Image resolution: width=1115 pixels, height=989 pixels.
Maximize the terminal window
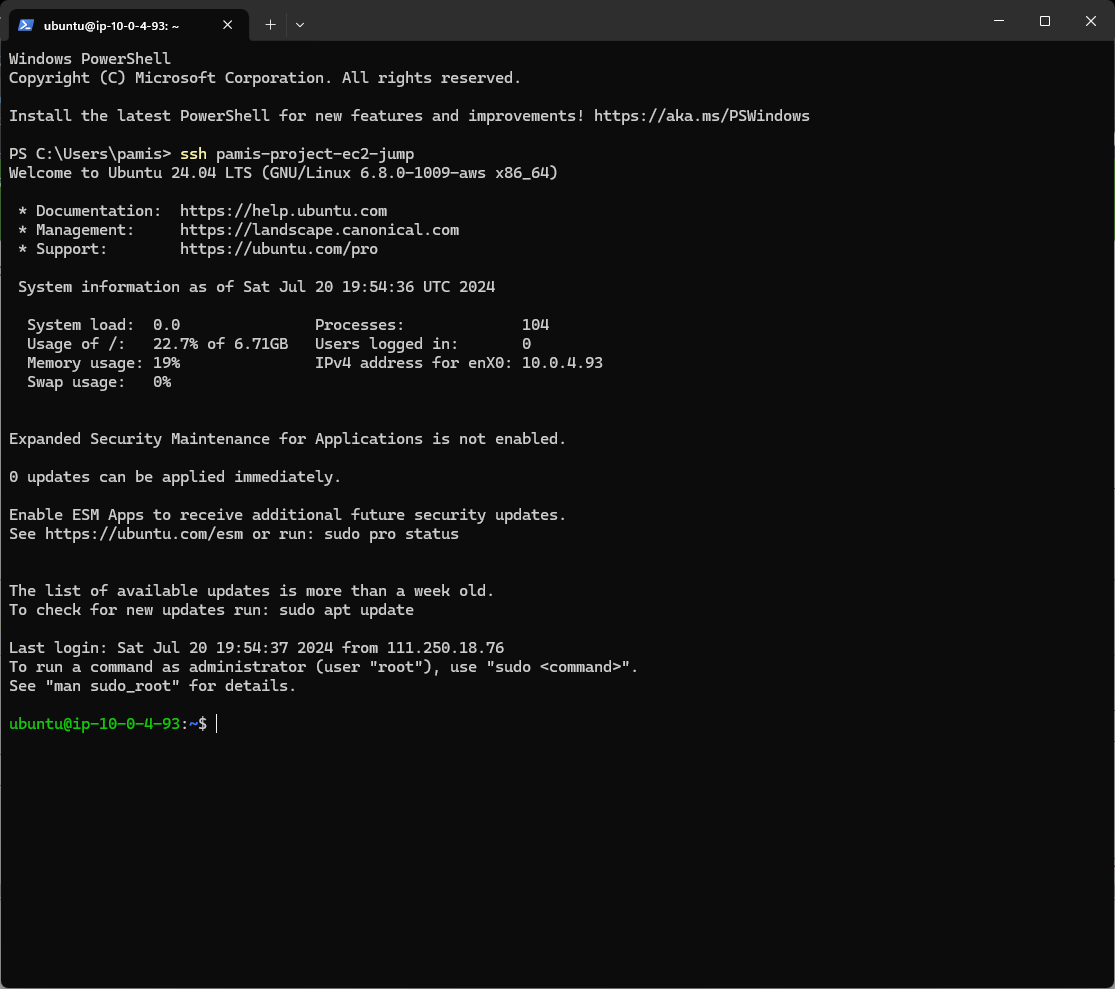coord(1045,21)
